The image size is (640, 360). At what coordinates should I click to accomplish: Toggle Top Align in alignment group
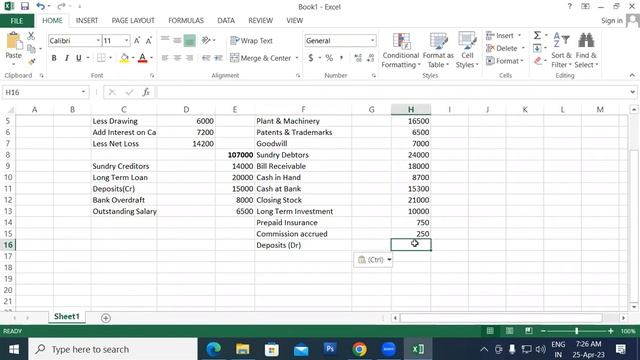coord(165,40)
